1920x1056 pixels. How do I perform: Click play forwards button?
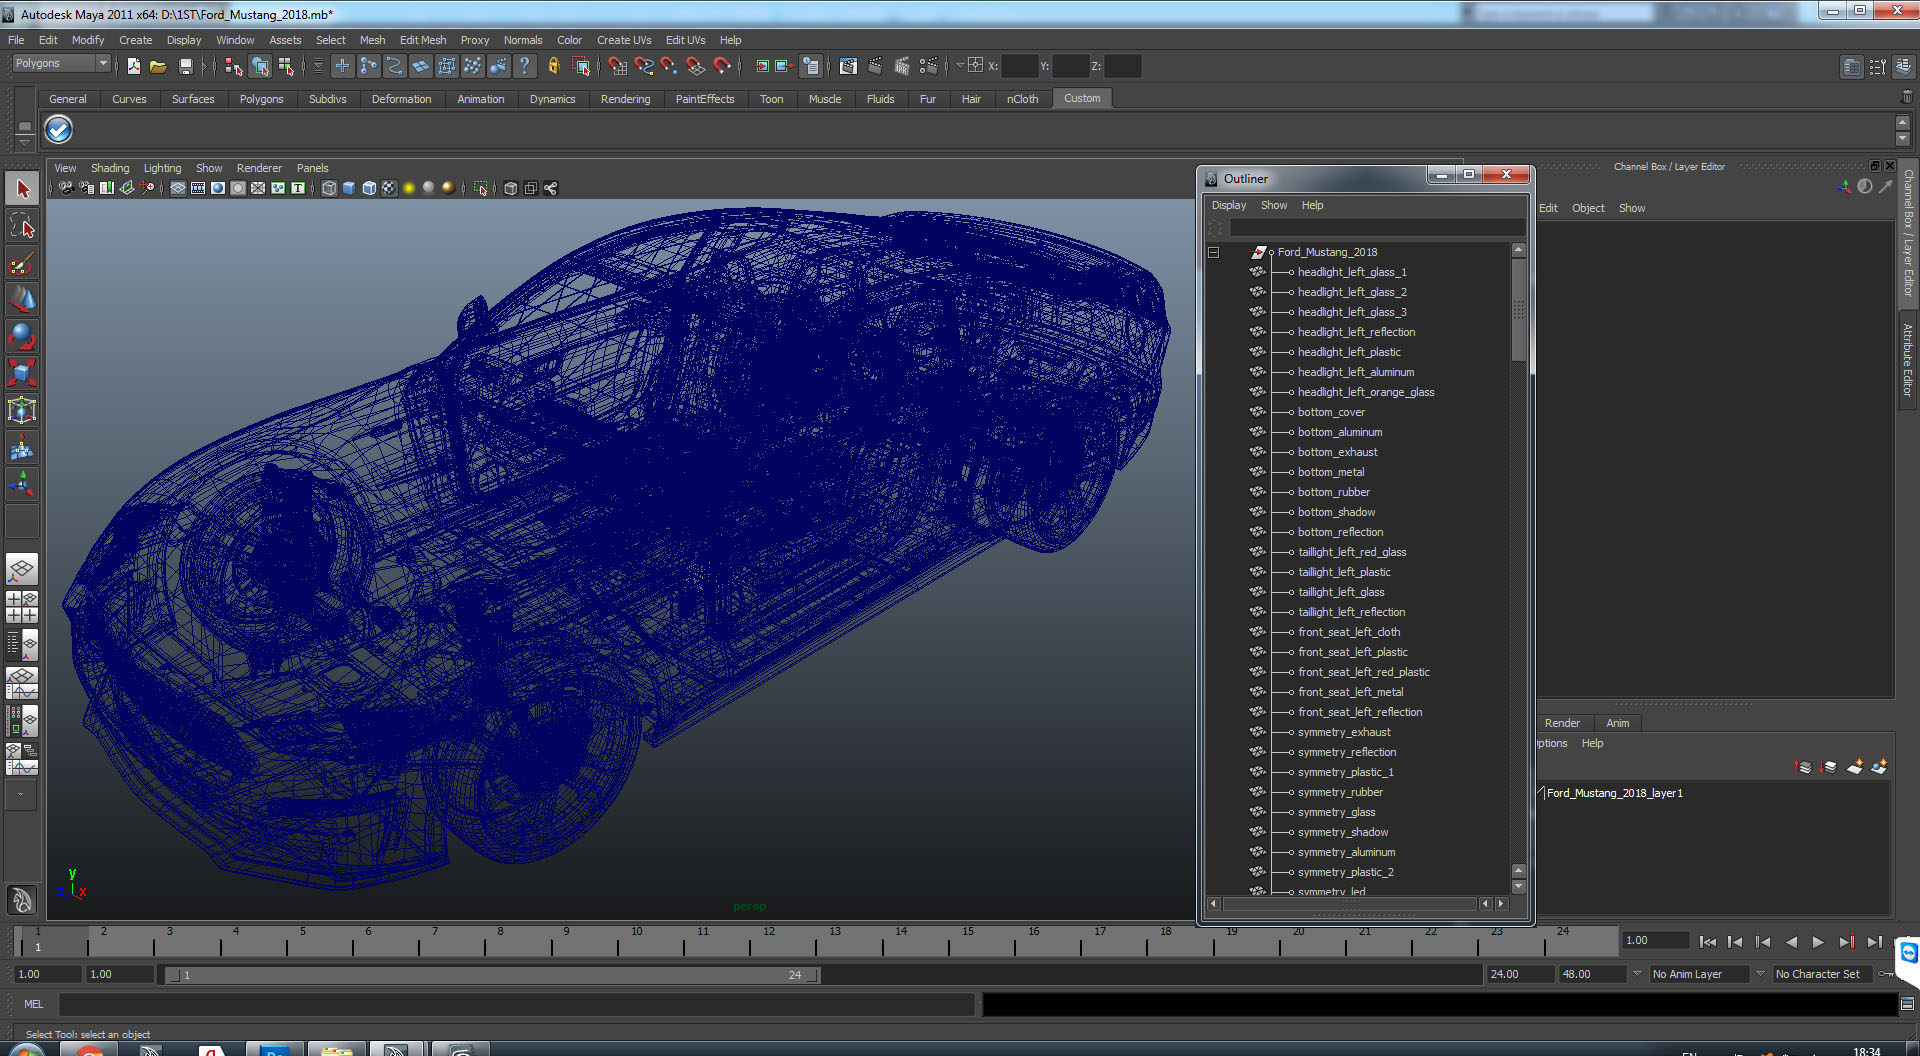pos(1818,942)
